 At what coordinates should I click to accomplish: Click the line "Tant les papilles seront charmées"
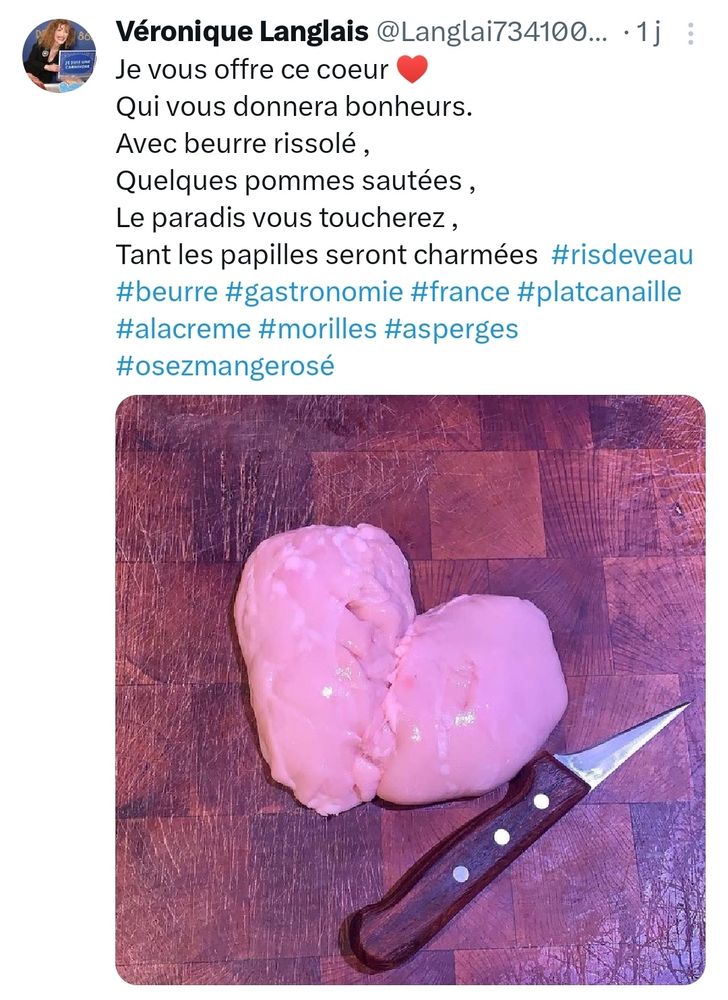[x=326, y=255]
